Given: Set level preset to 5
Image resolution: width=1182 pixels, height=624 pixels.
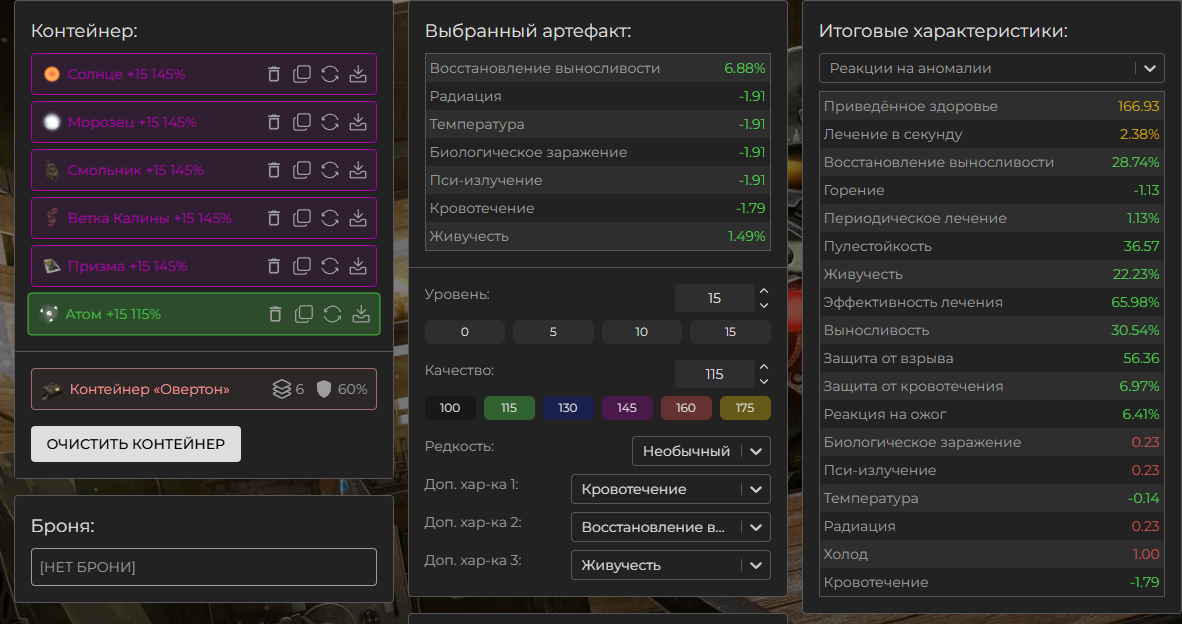Looking at the screenshot, I should pyautogui.click(x=553, y=332).
